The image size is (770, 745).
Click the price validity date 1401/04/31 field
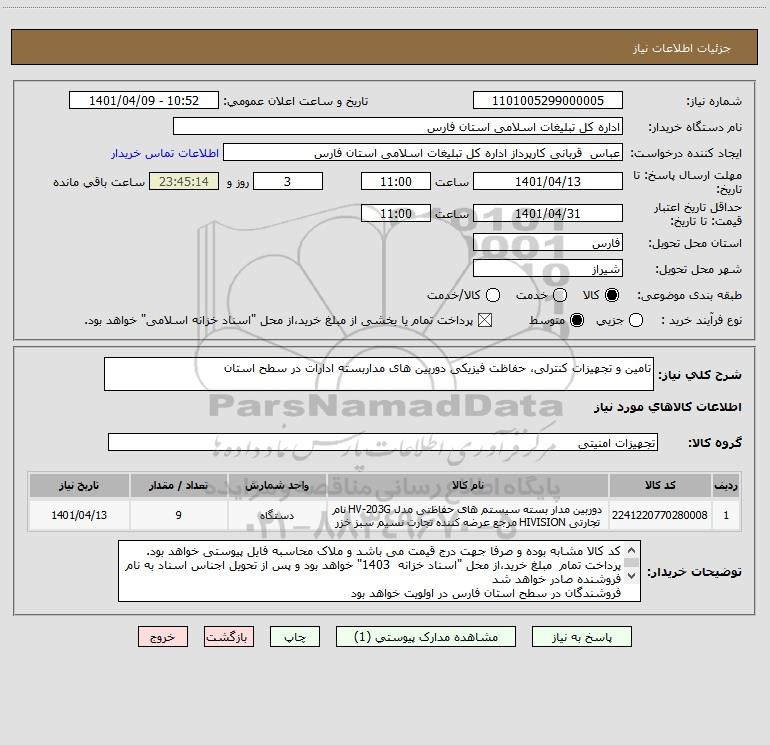pos(548,213)
